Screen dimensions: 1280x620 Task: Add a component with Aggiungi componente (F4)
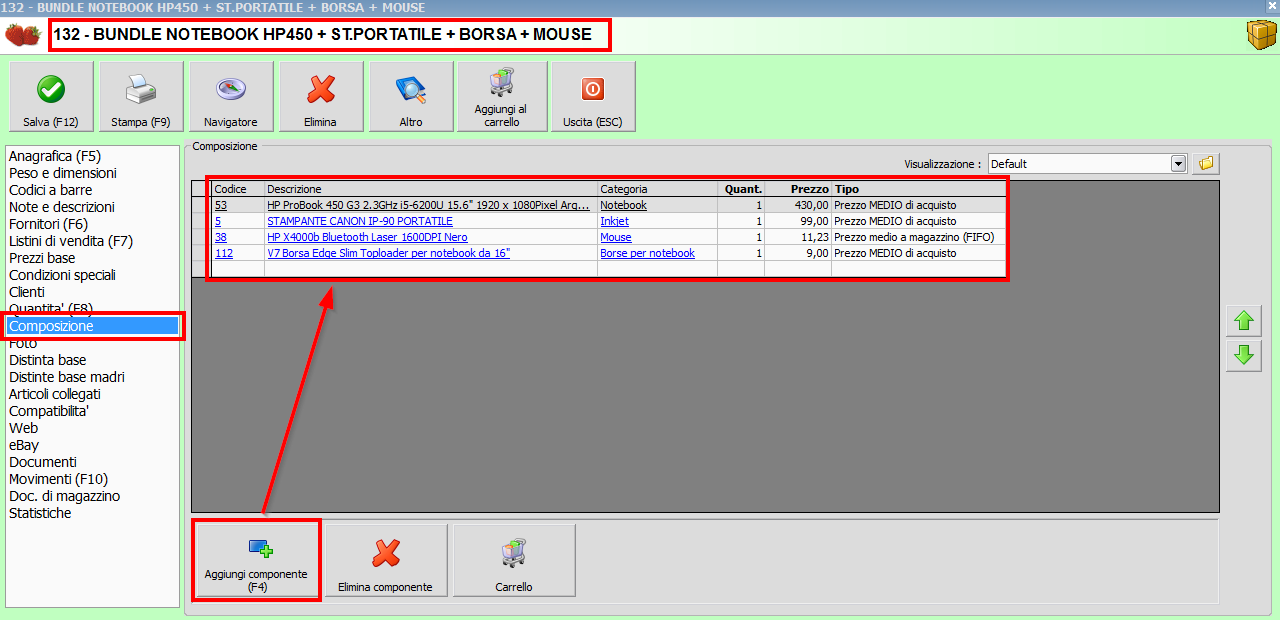pos(256,560)
